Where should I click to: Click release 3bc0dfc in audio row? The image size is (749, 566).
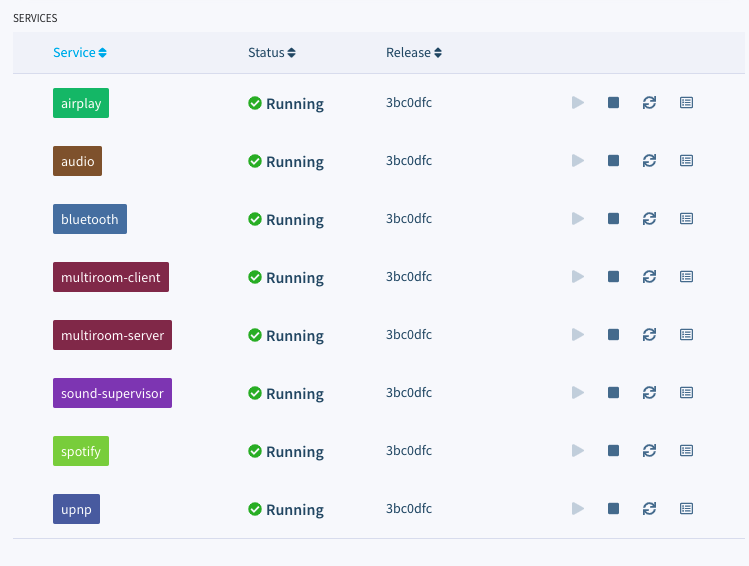click(x=409, y=160)
